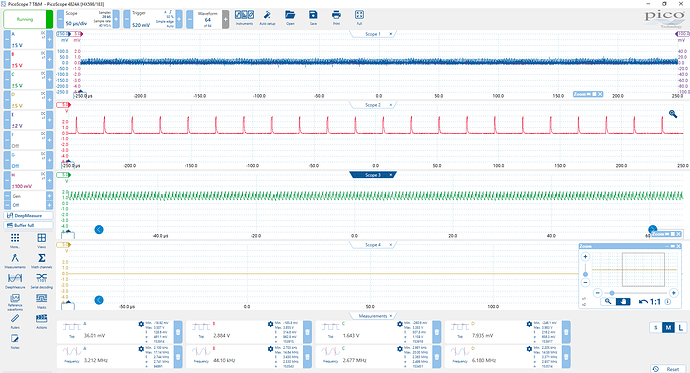Open Trigger settings showing 520 mV

point(152,19)
